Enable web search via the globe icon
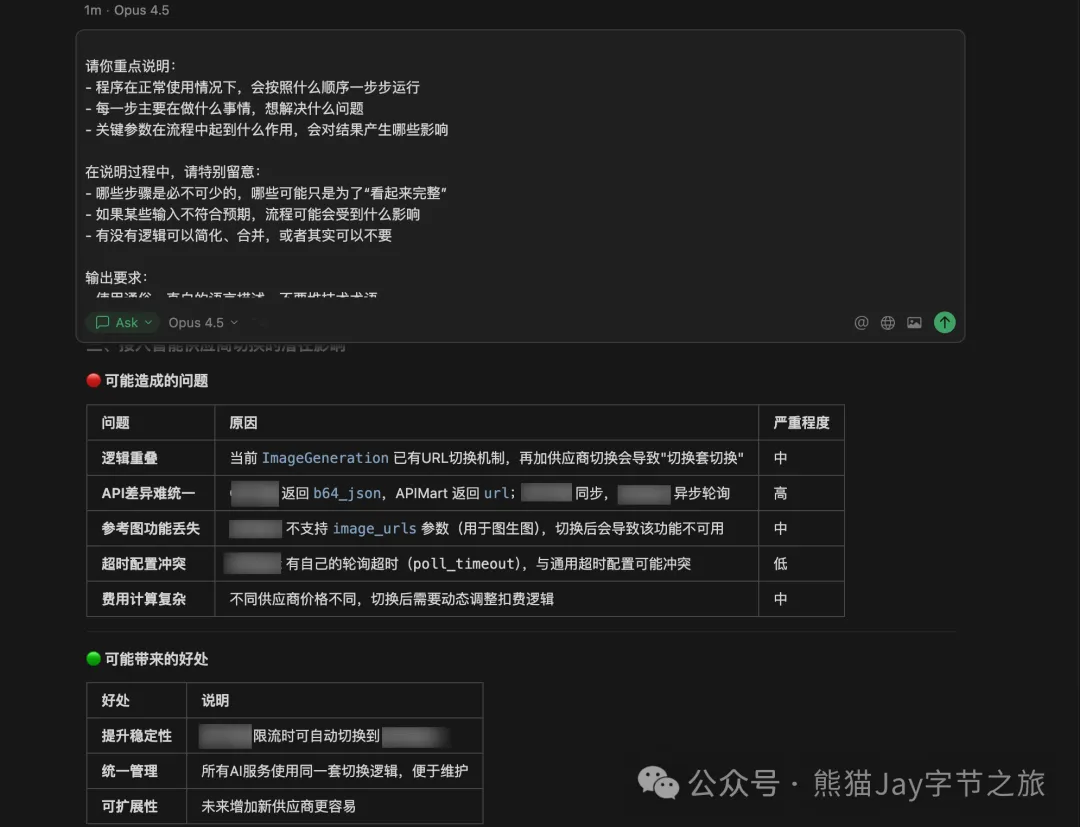 pyautogui.click(x=888, y=322)
